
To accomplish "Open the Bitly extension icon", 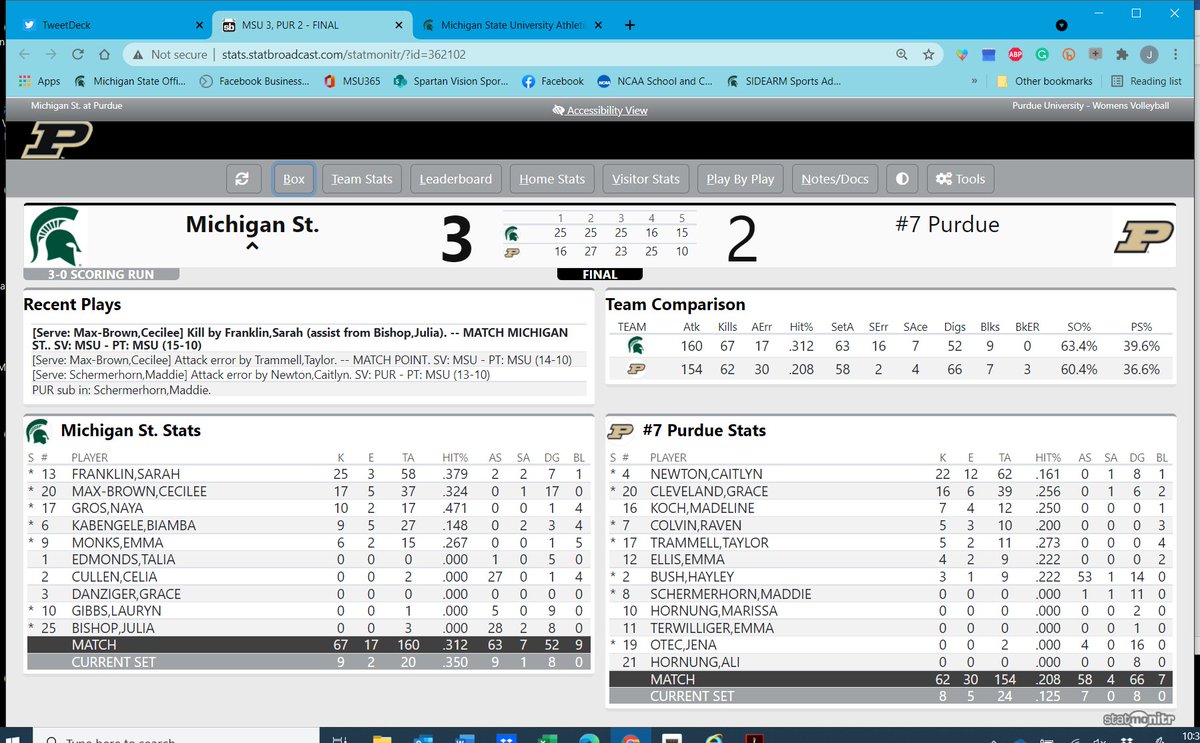I will [x=1069, y=55].
